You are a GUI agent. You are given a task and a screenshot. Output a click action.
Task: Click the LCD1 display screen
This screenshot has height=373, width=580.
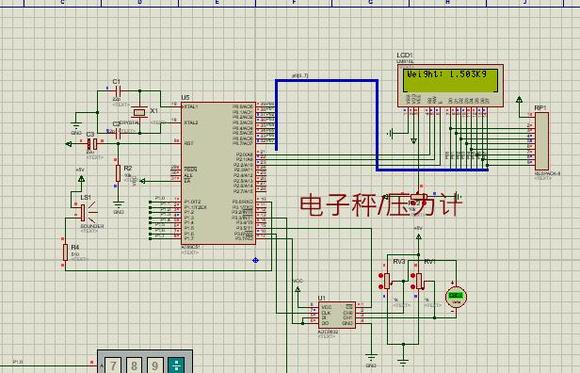[450, 80]
